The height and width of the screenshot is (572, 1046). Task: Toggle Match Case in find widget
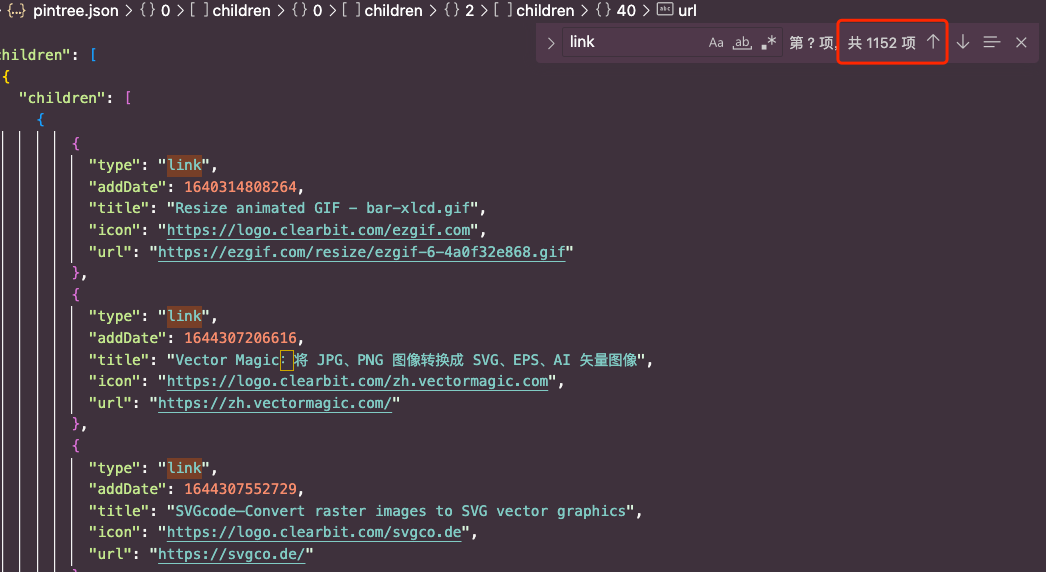716,43
